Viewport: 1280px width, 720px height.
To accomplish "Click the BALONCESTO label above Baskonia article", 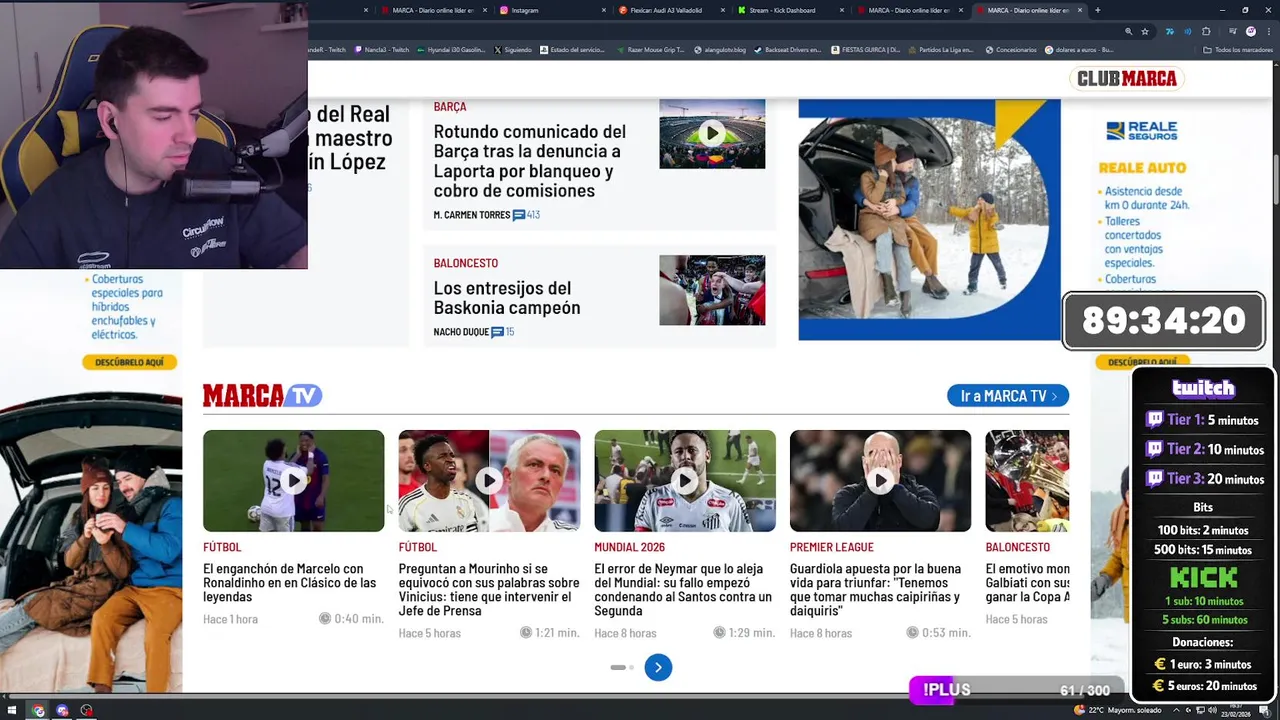I will point(465,263).
